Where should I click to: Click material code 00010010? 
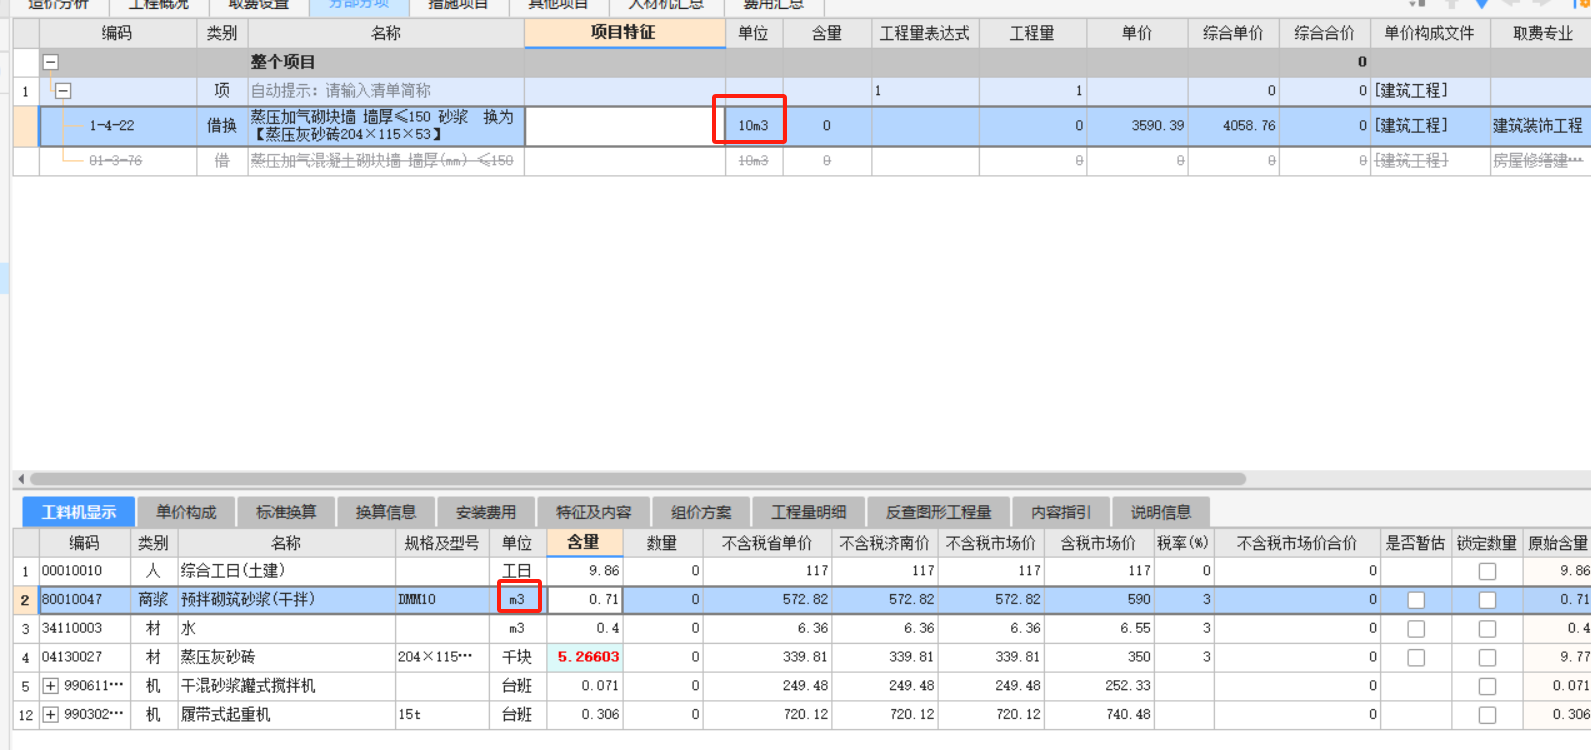[x=84, y=571]
